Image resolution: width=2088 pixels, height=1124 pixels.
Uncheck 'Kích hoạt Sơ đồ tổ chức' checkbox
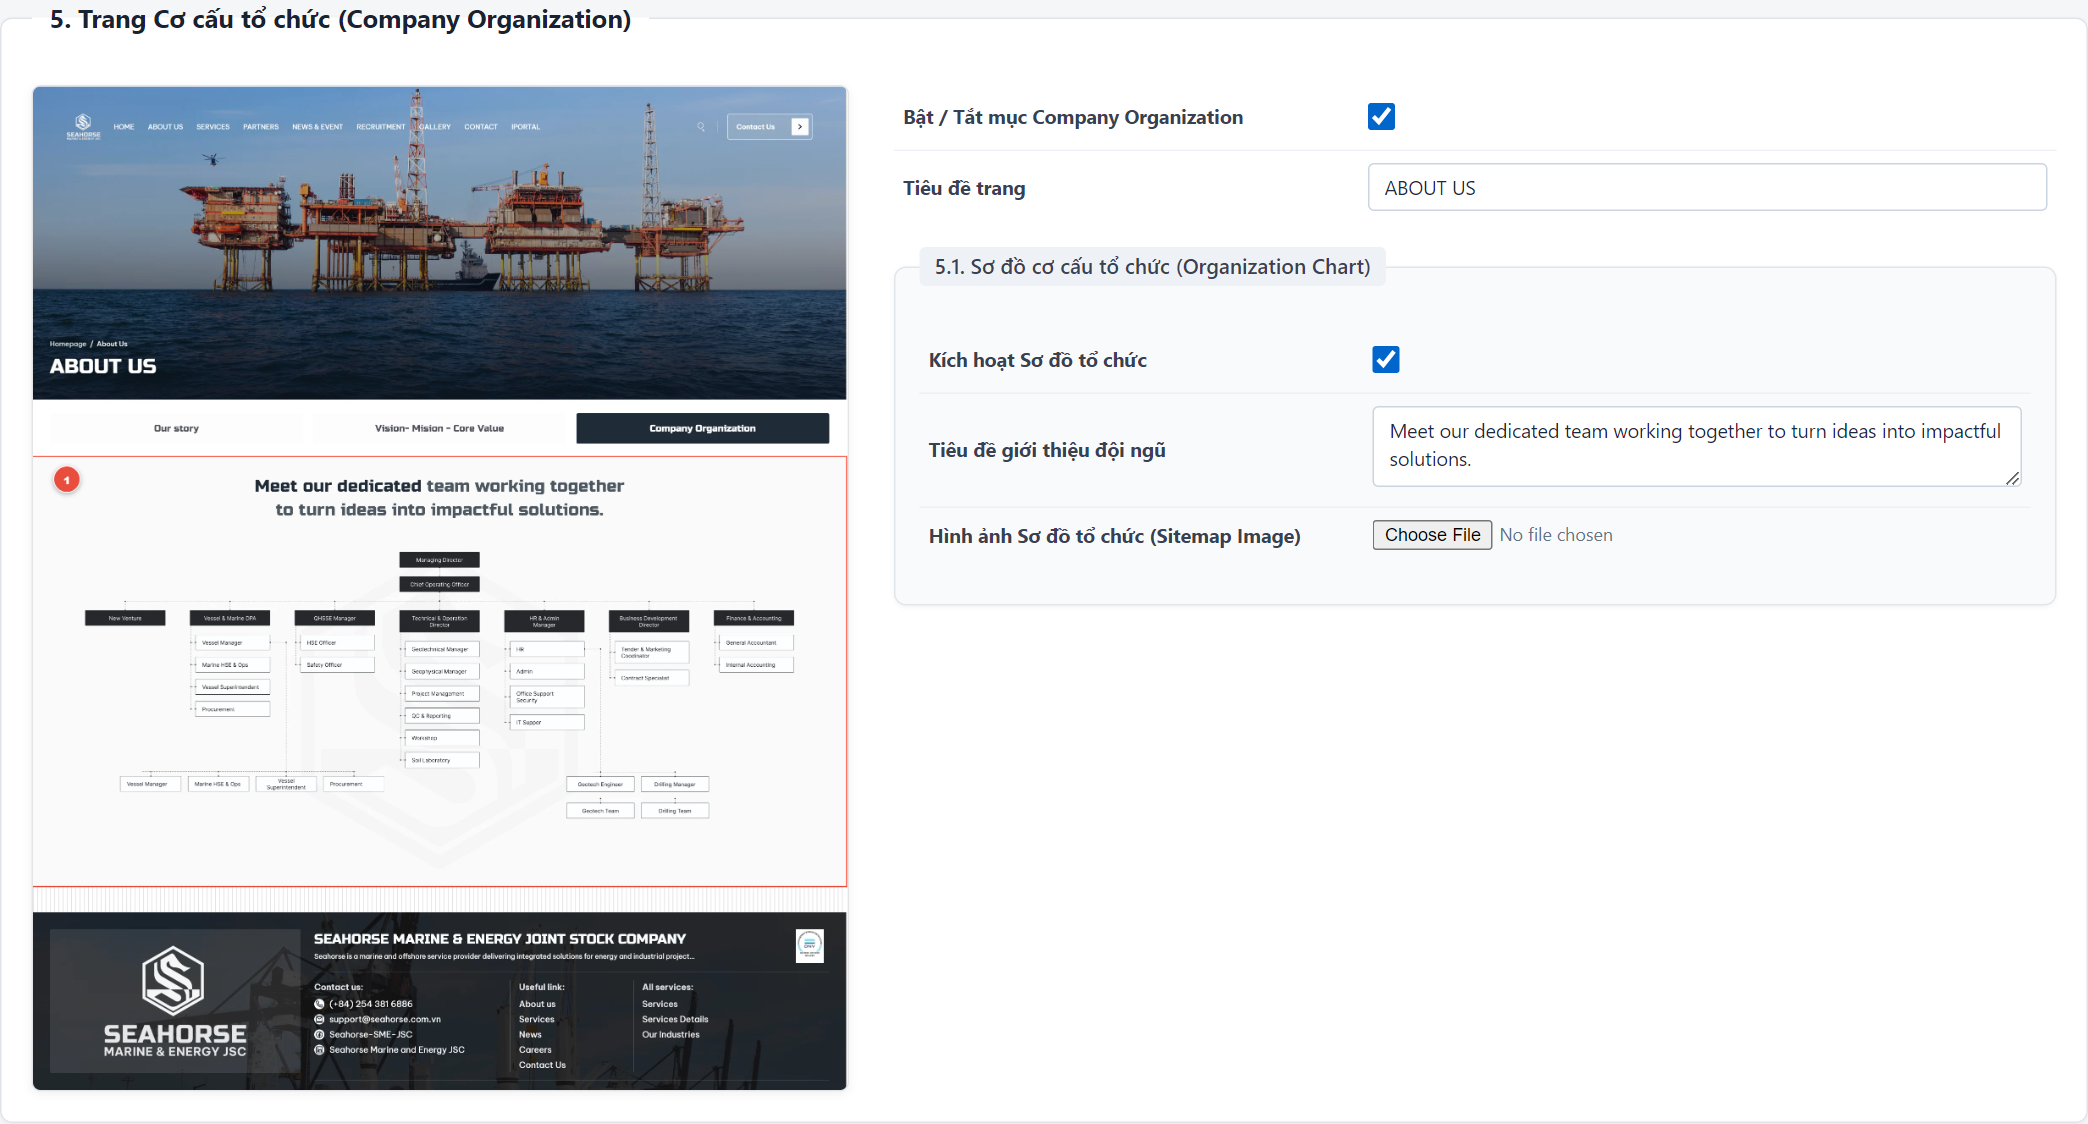click(1385, 359)
